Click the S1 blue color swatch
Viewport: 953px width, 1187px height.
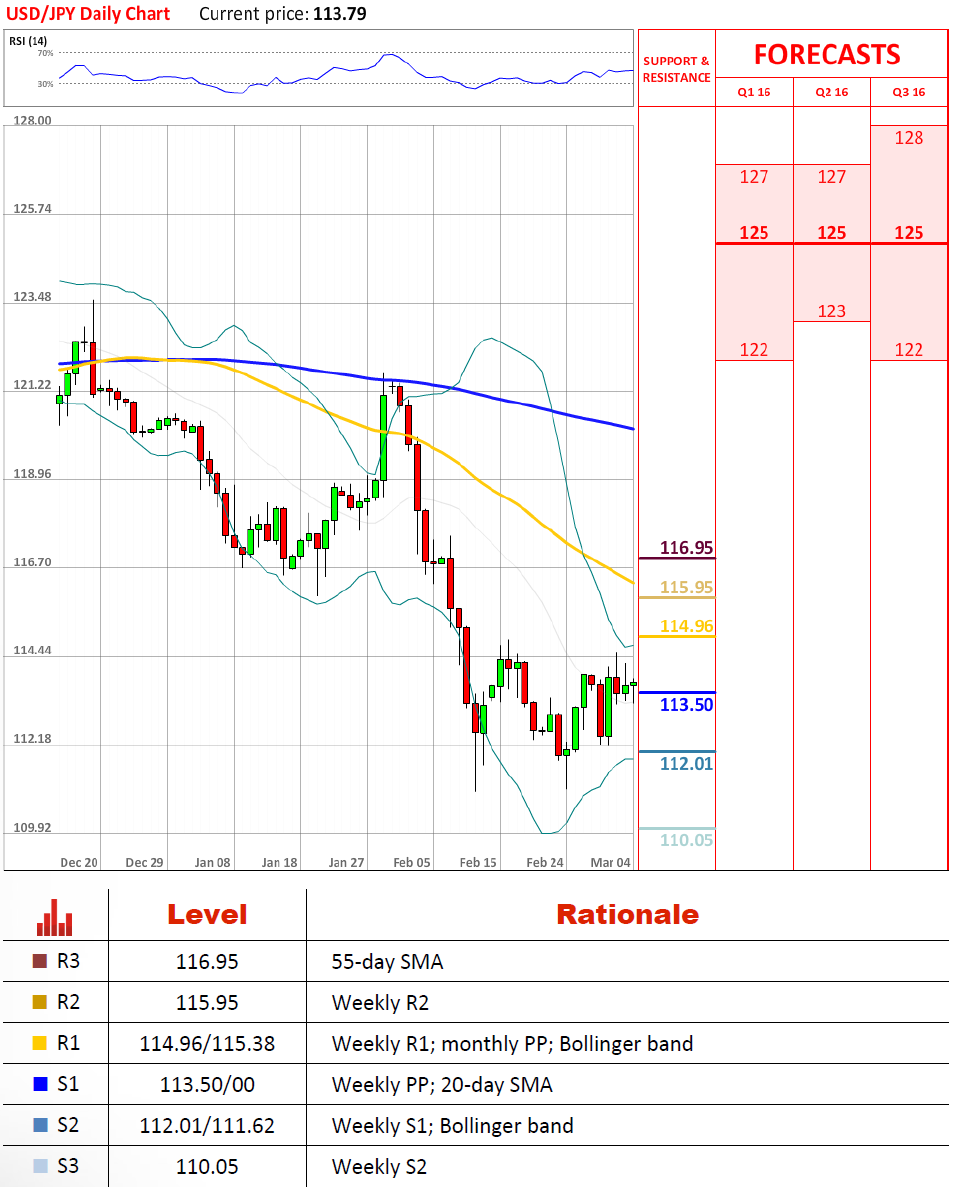[x=40, y=1083]
